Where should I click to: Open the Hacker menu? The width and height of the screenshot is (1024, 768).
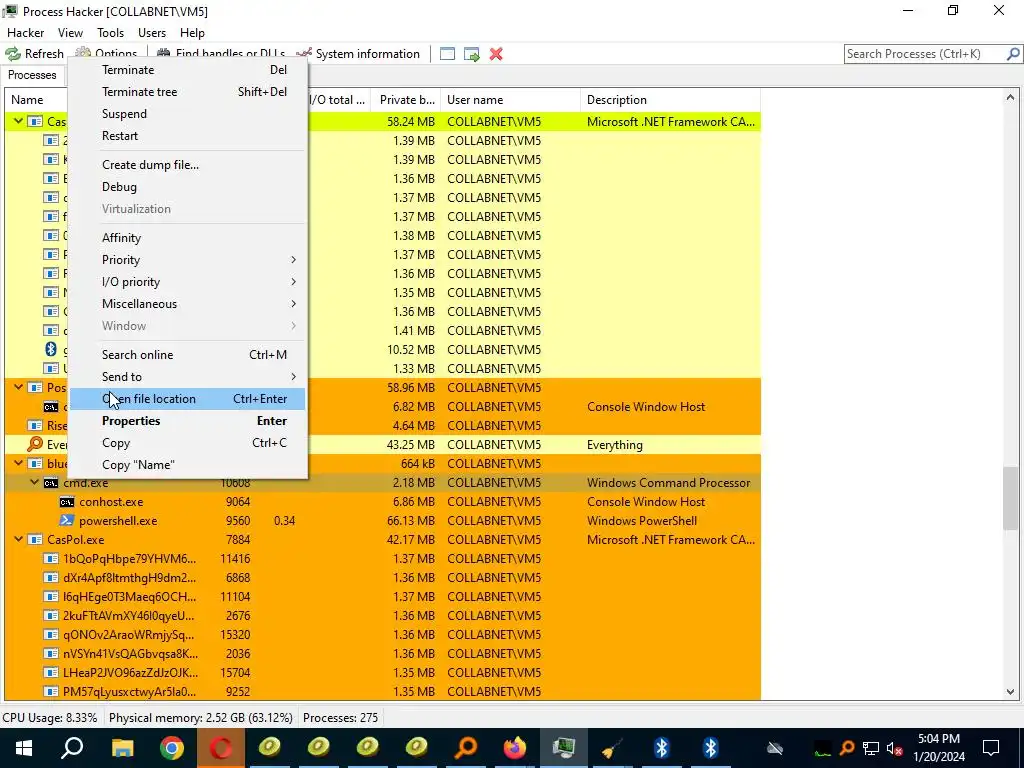coord(25,33)
